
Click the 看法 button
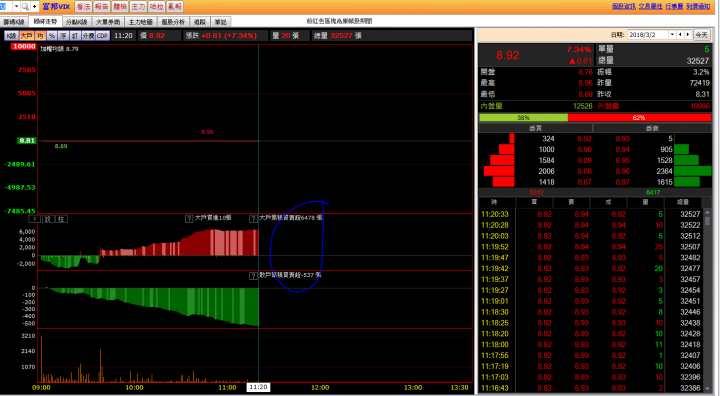83,6
